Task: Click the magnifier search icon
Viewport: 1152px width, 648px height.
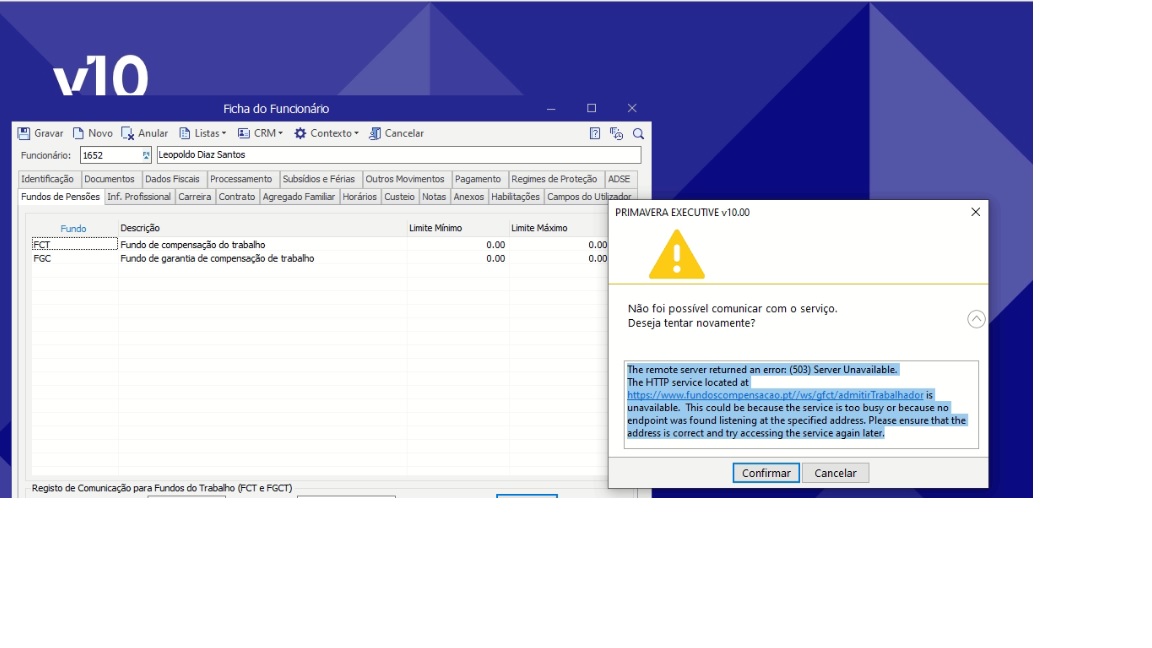Action: coord(638,133)
